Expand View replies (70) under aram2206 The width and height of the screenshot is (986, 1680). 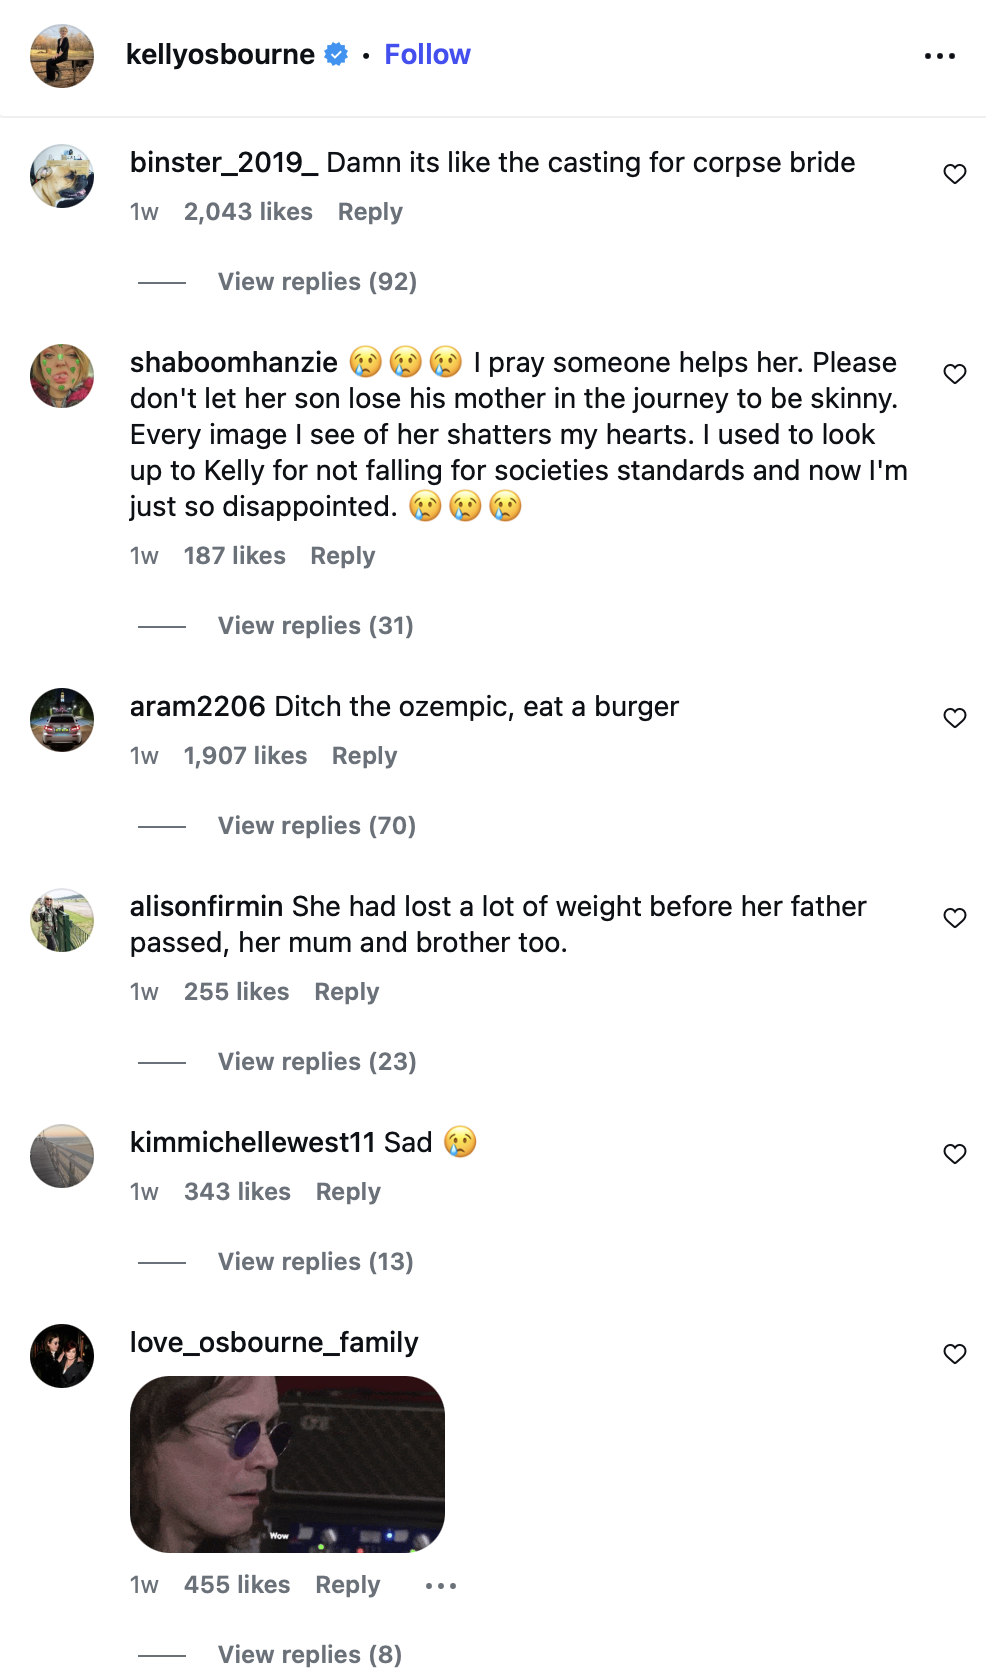coord(316,826)
